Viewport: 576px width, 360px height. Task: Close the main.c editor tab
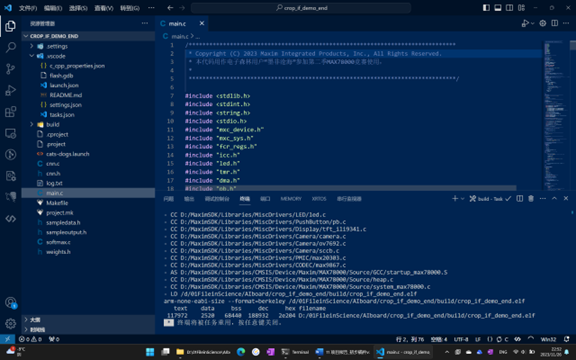coord(202,24)
